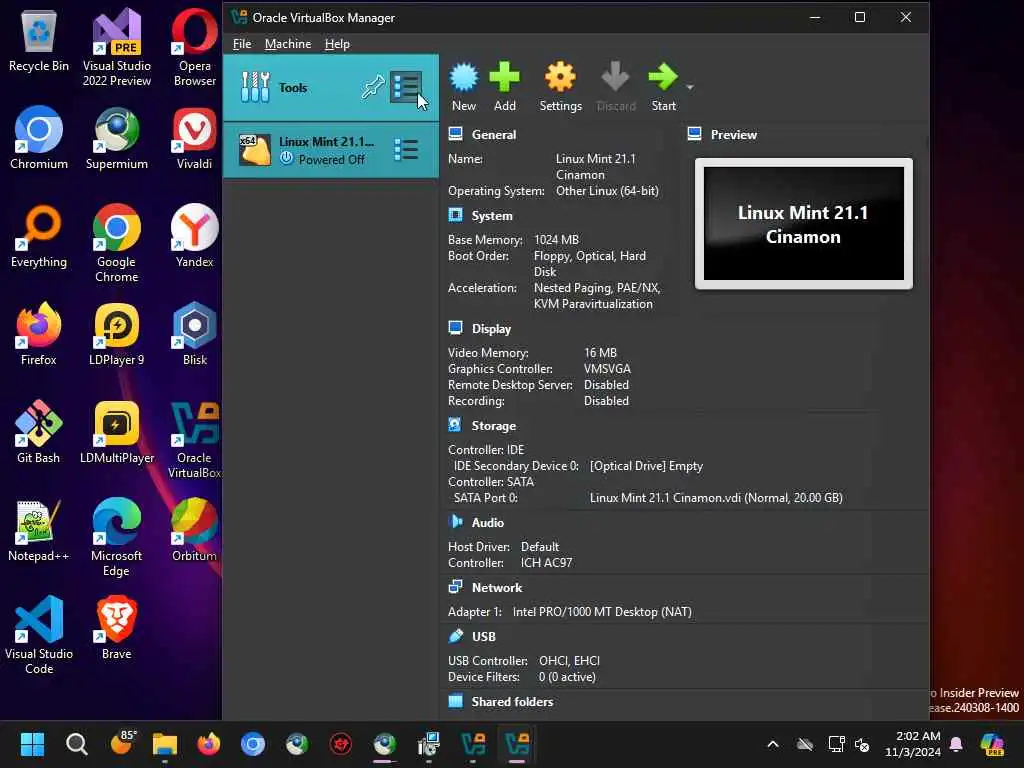The image size is (1024, 768).
Task: Select Google Chrome desktop icon
Action: point(117,243)
